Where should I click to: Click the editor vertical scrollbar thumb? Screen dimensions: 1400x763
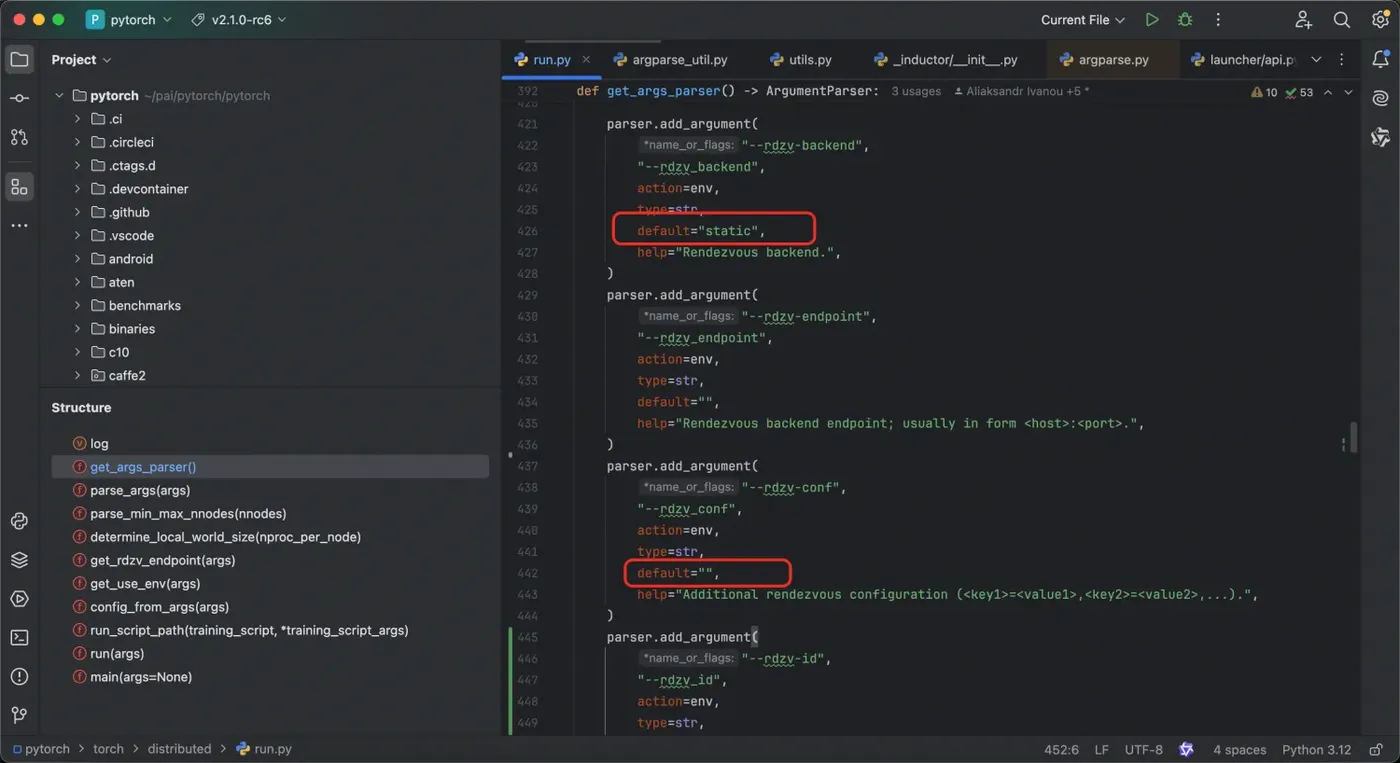point(1354,437)
